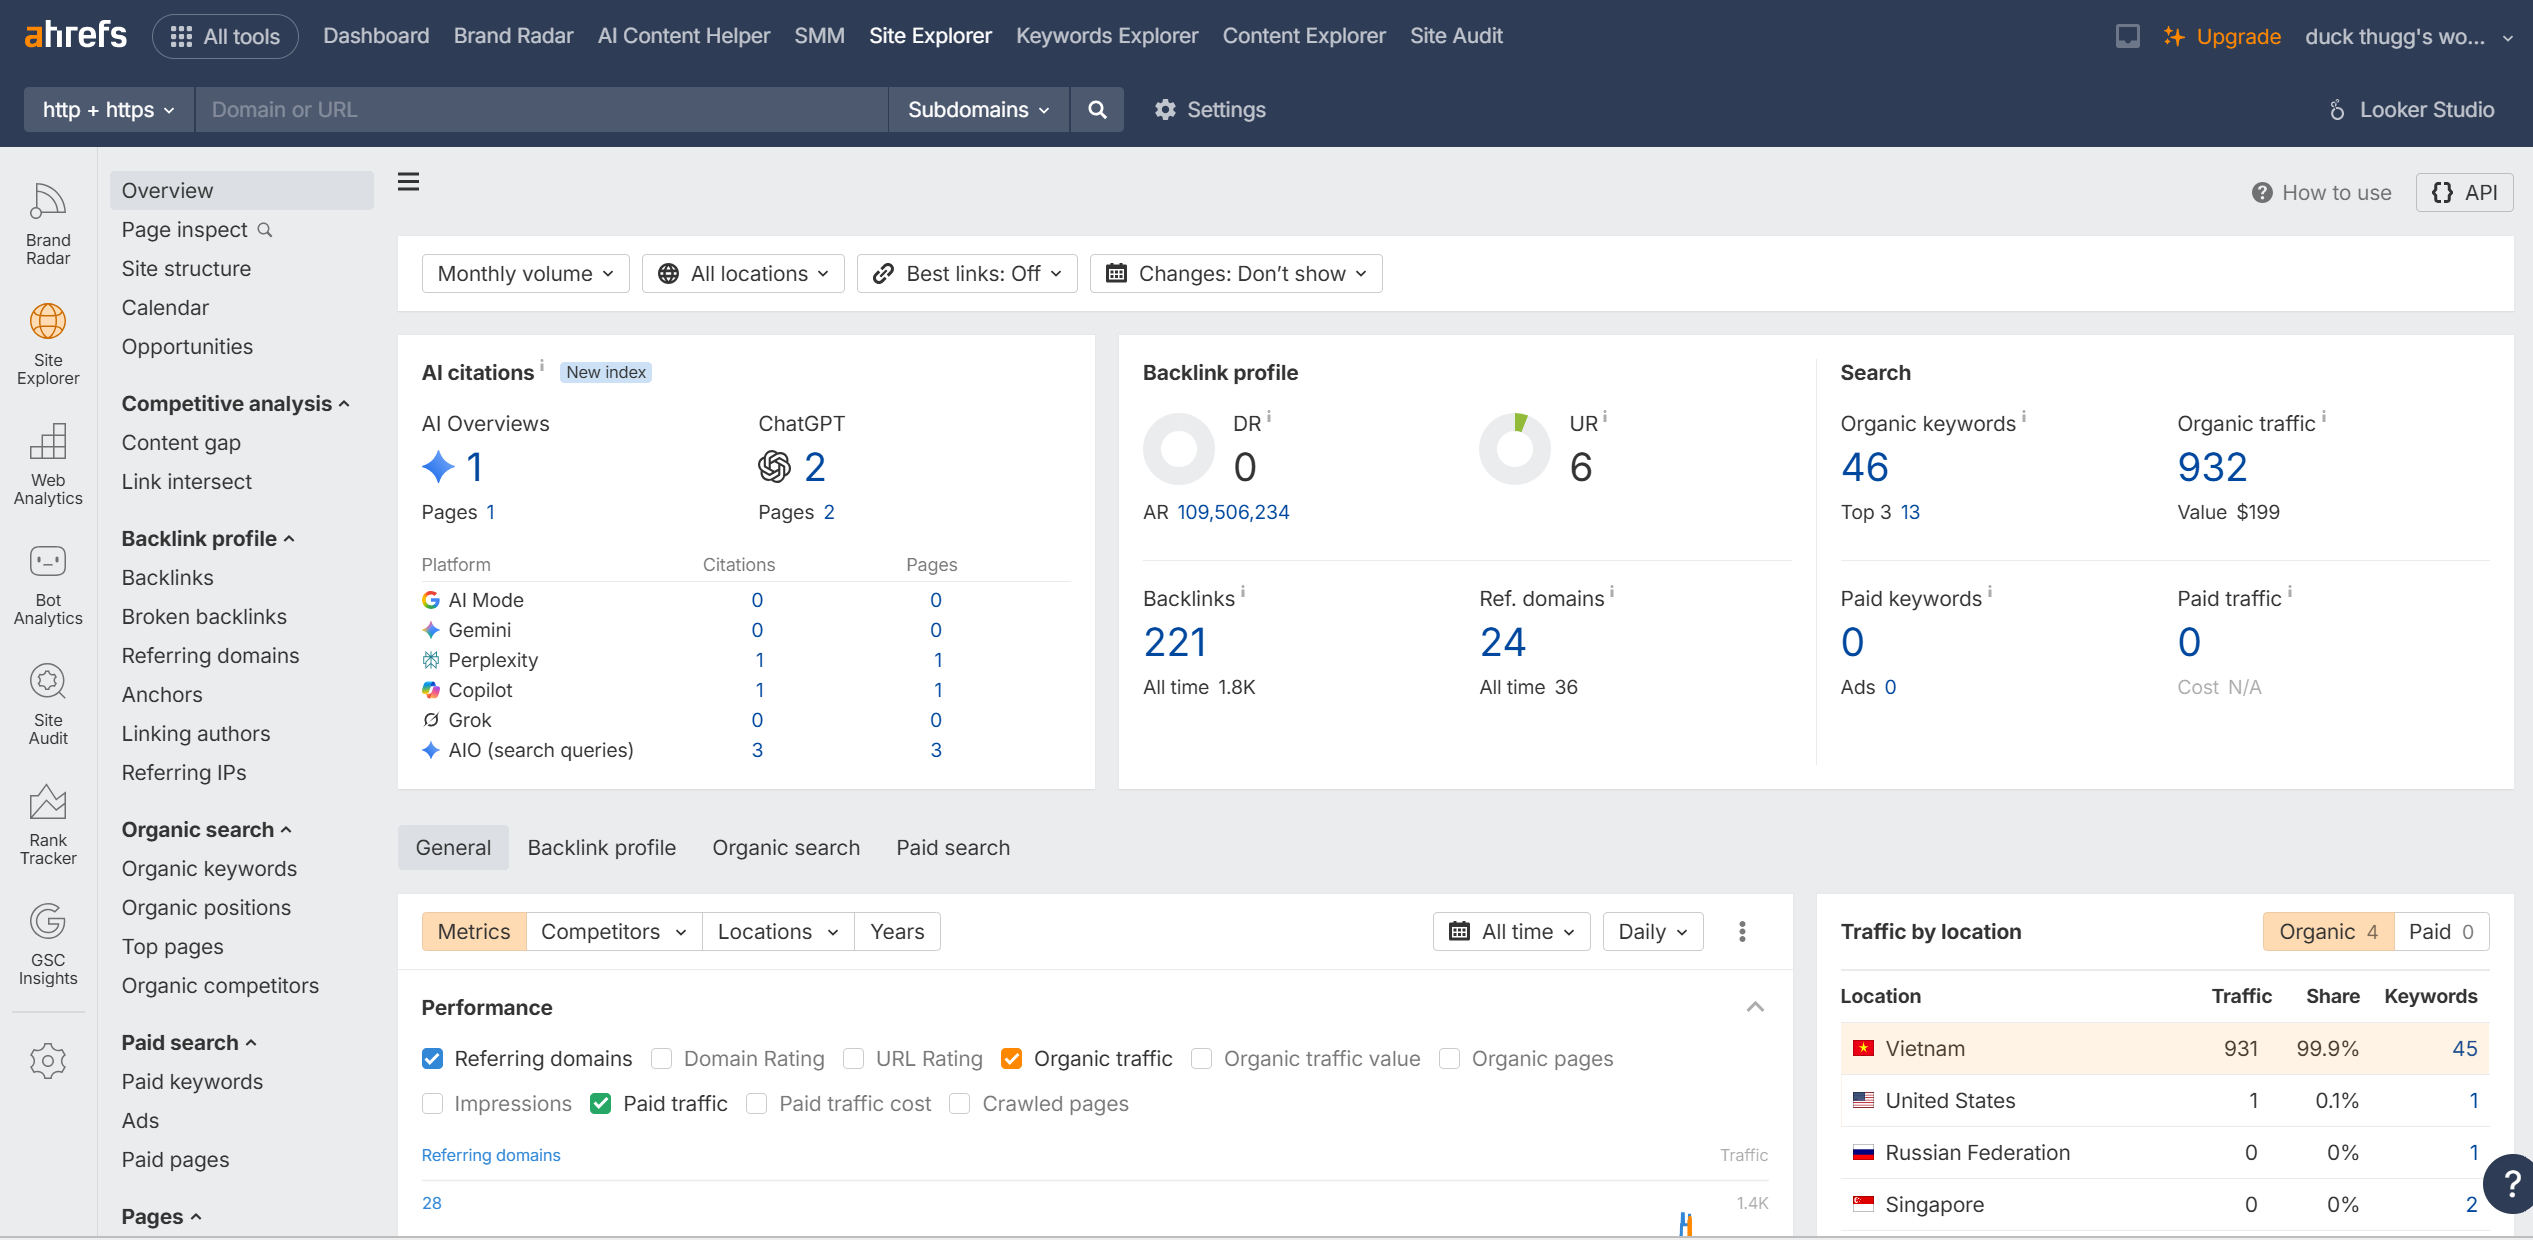Viewport: 2533px width, 1240px height.
Task: Open Content Explorer in top menu
Action: coord(1304,36)
